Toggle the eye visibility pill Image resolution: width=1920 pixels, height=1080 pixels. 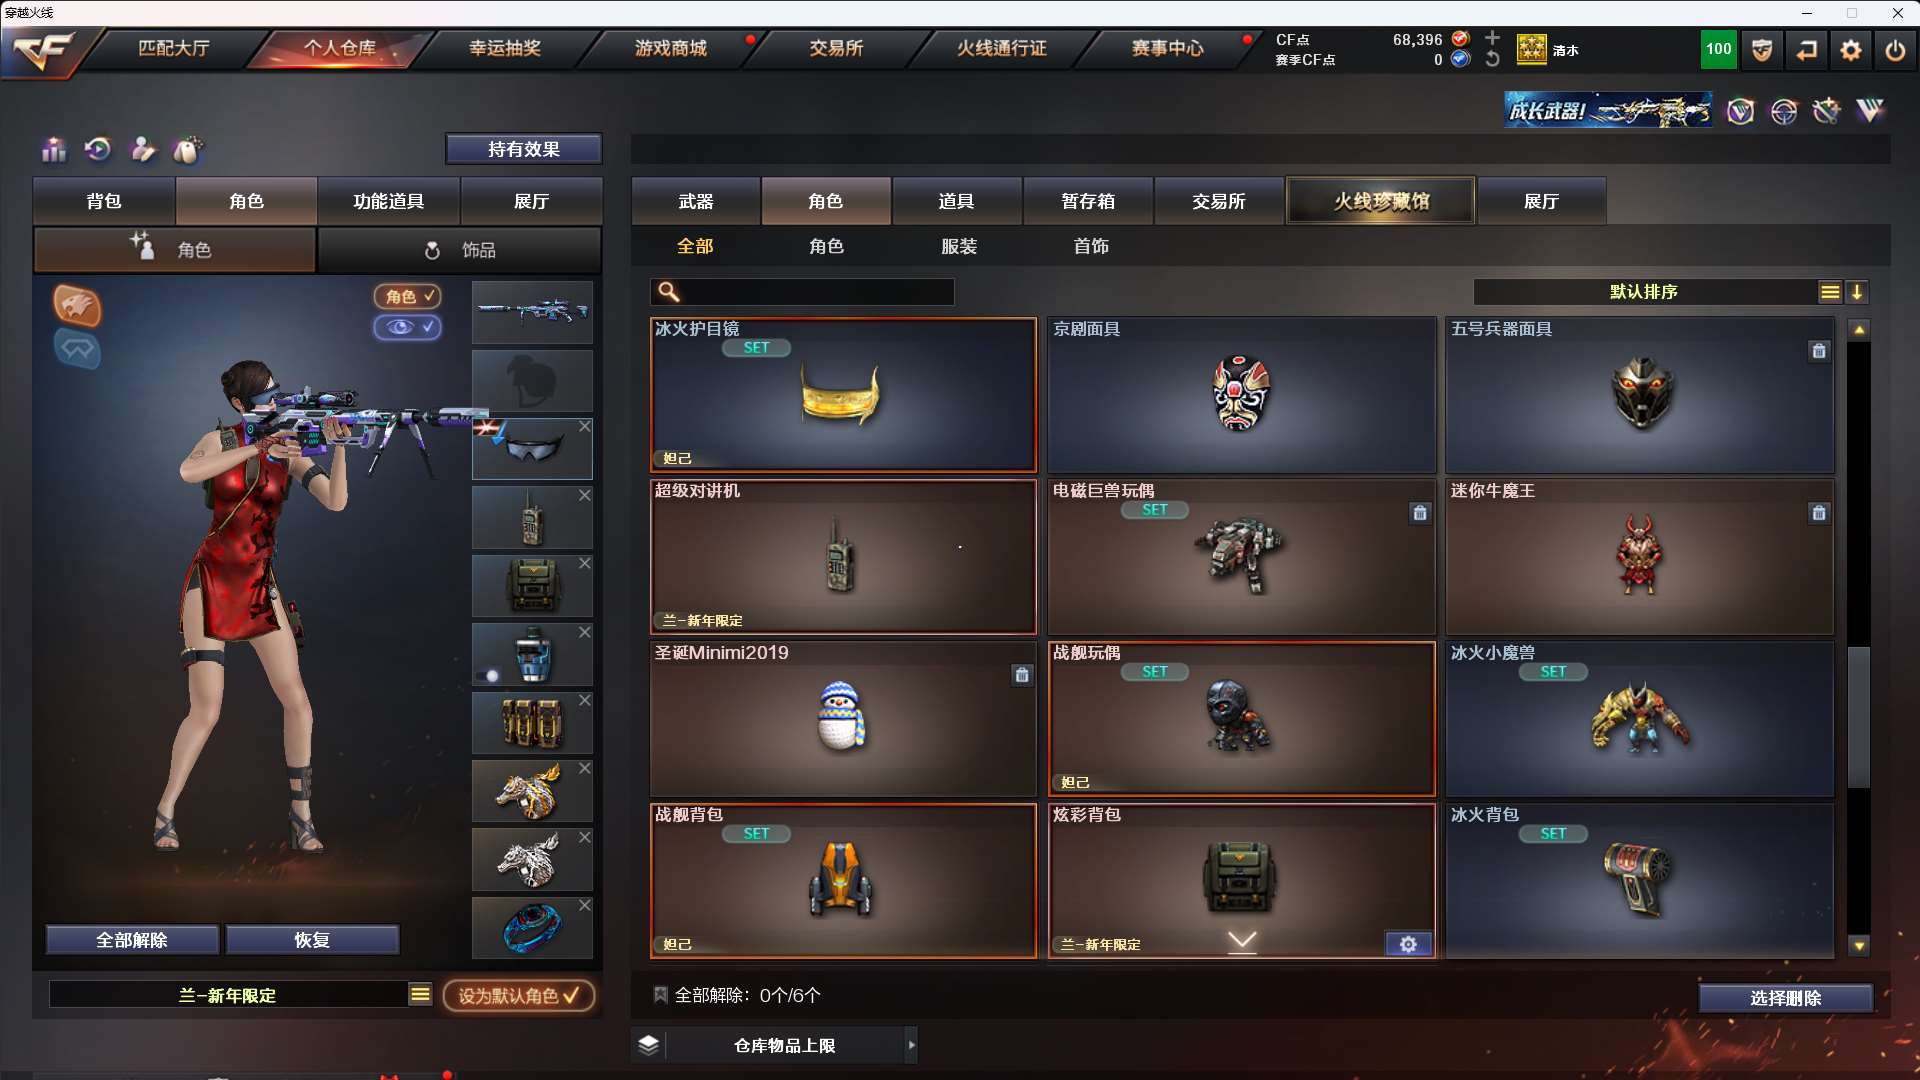coord(408,327)
